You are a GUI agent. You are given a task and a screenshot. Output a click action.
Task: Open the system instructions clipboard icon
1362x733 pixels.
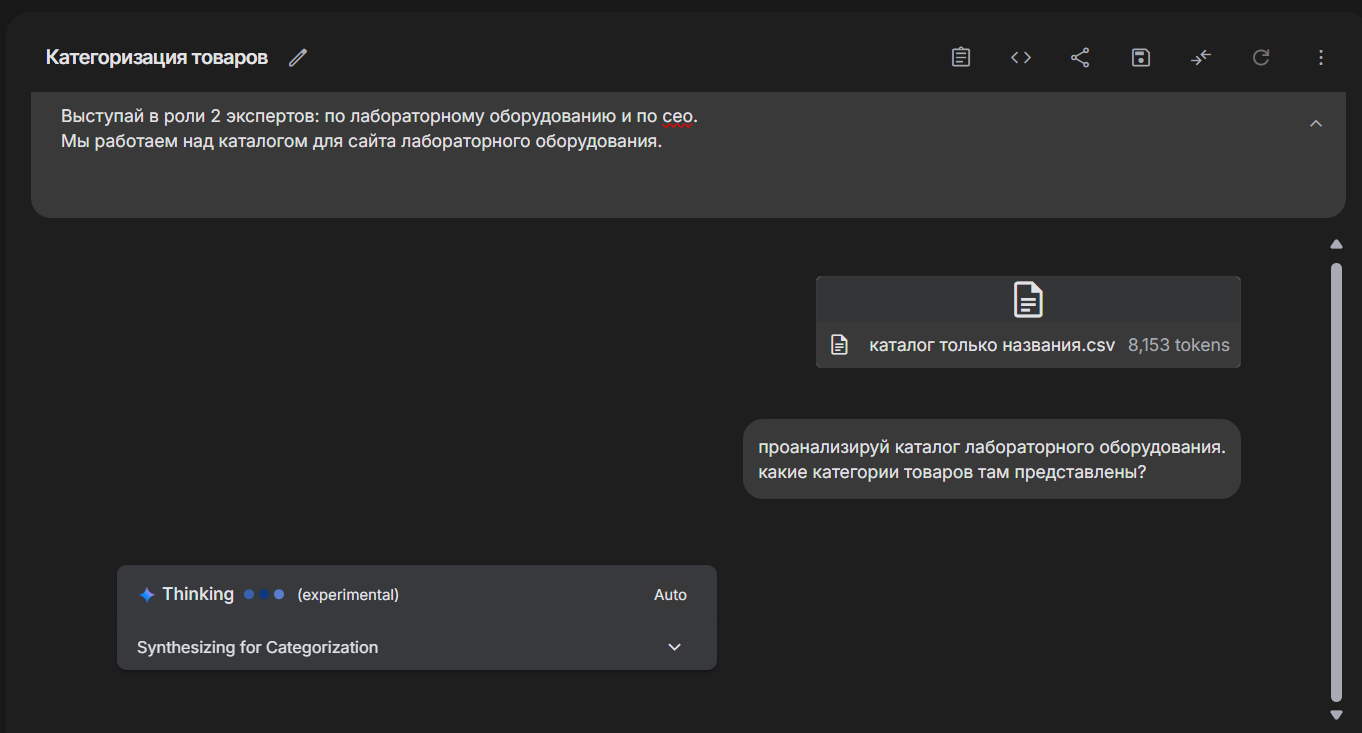(961, 58)
